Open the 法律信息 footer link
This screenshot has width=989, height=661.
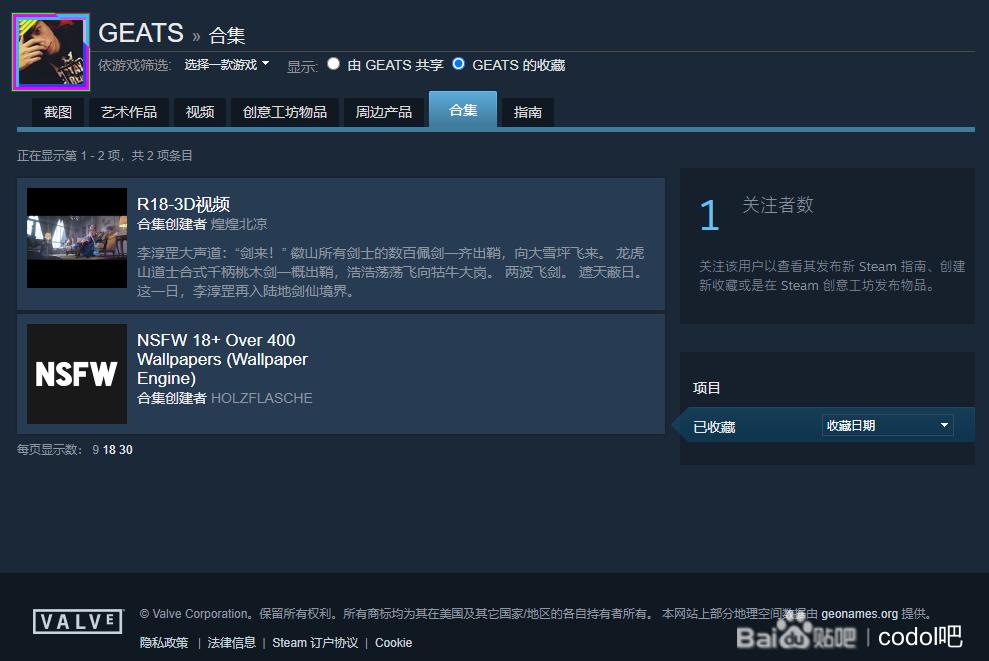[x=231, y=643]
